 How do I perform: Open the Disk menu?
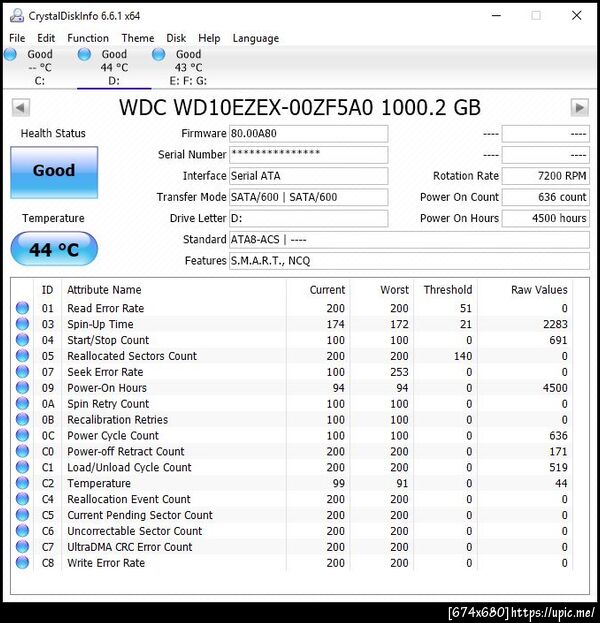point(176,38)
